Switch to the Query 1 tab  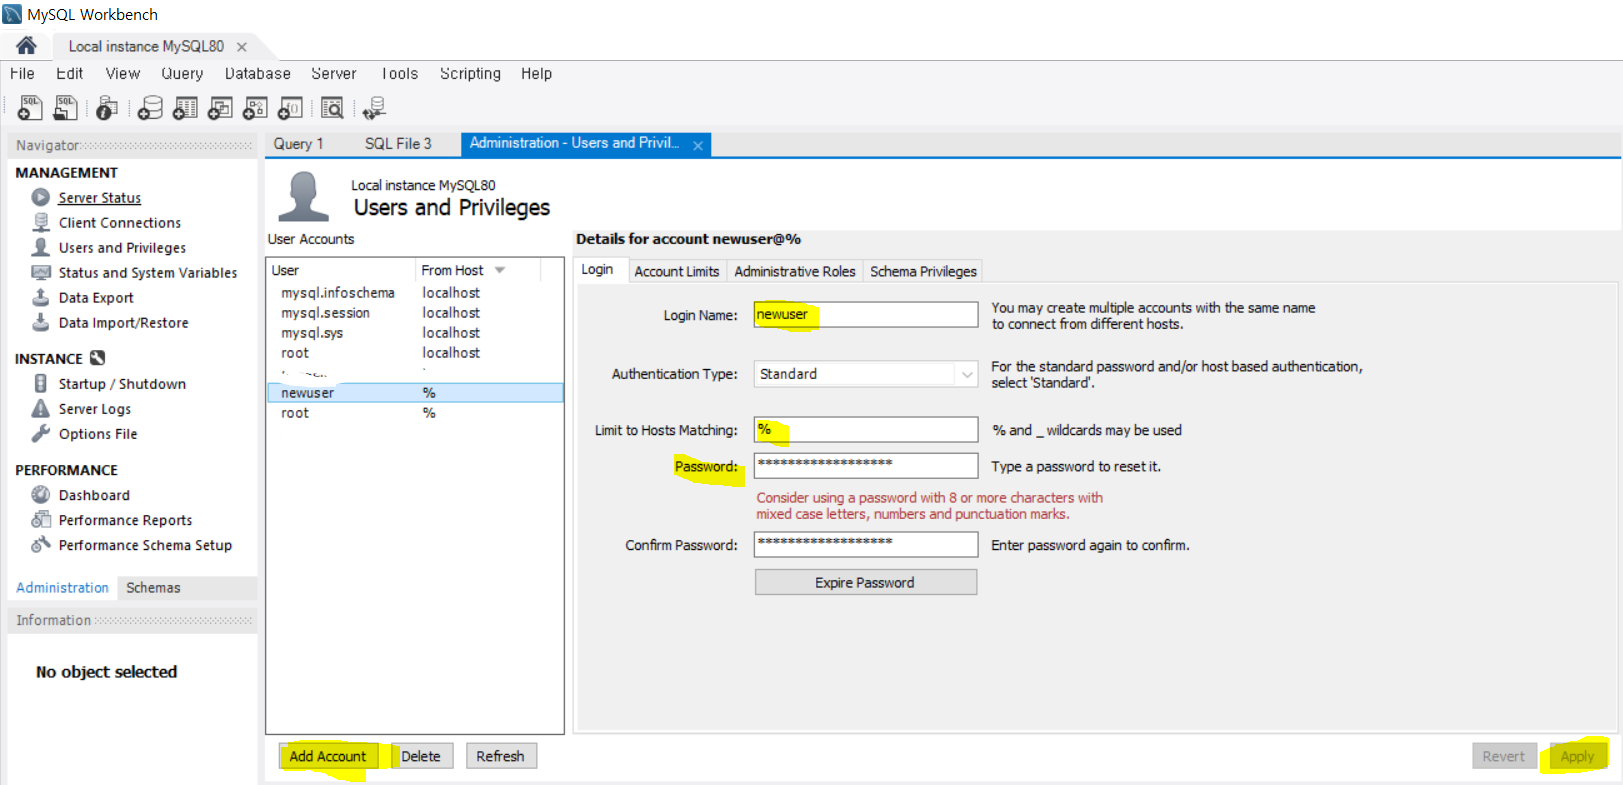[x=298, y=144]
